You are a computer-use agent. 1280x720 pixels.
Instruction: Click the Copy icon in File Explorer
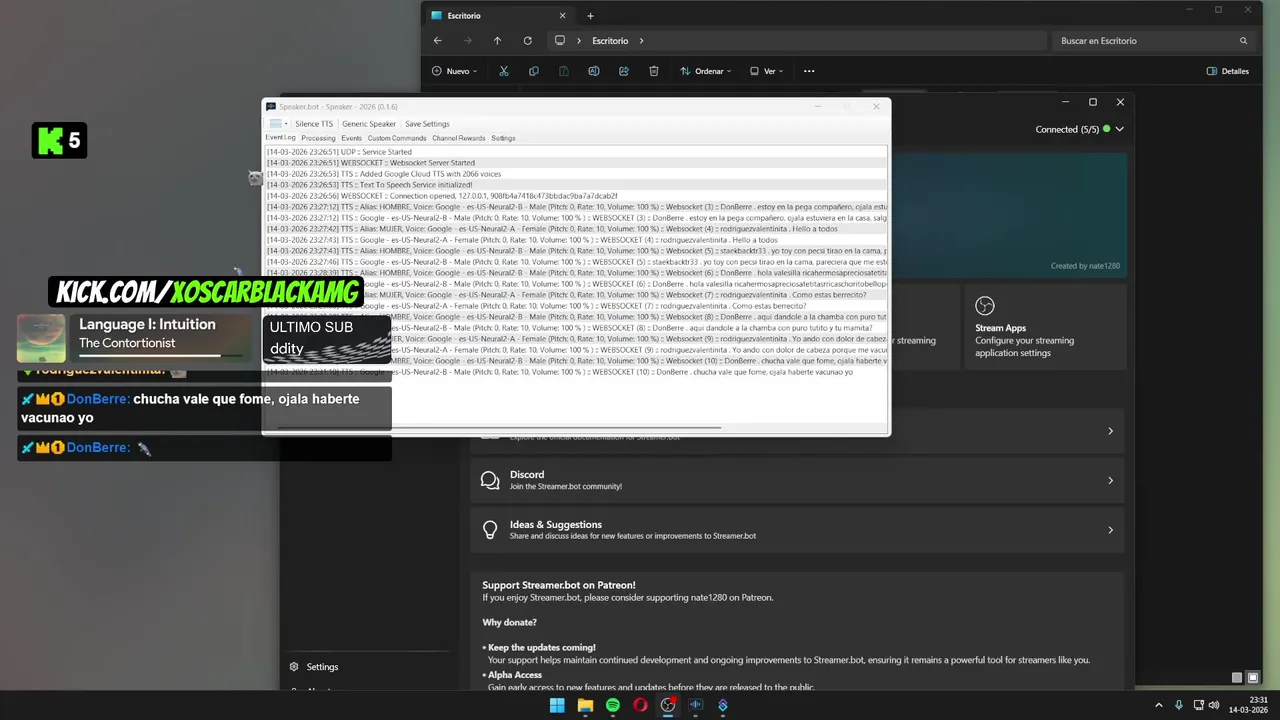(x=534, y=71)
